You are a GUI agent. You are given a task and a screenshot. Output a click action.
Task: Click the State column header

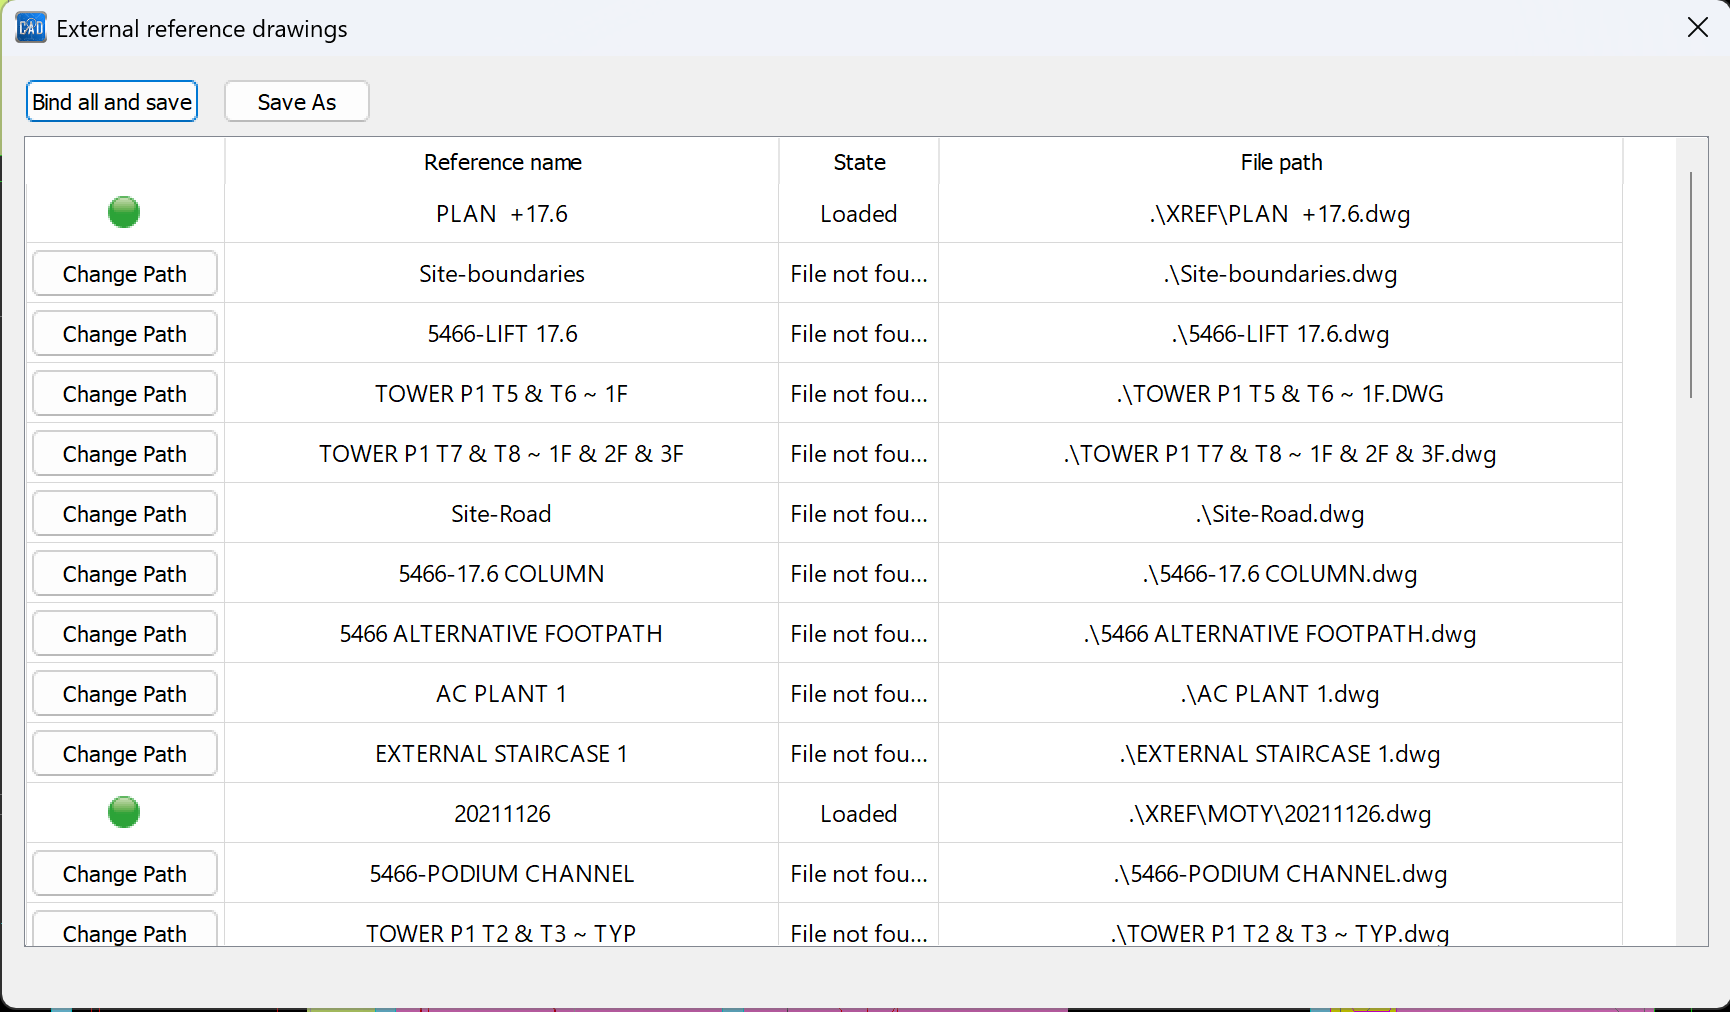859,162
